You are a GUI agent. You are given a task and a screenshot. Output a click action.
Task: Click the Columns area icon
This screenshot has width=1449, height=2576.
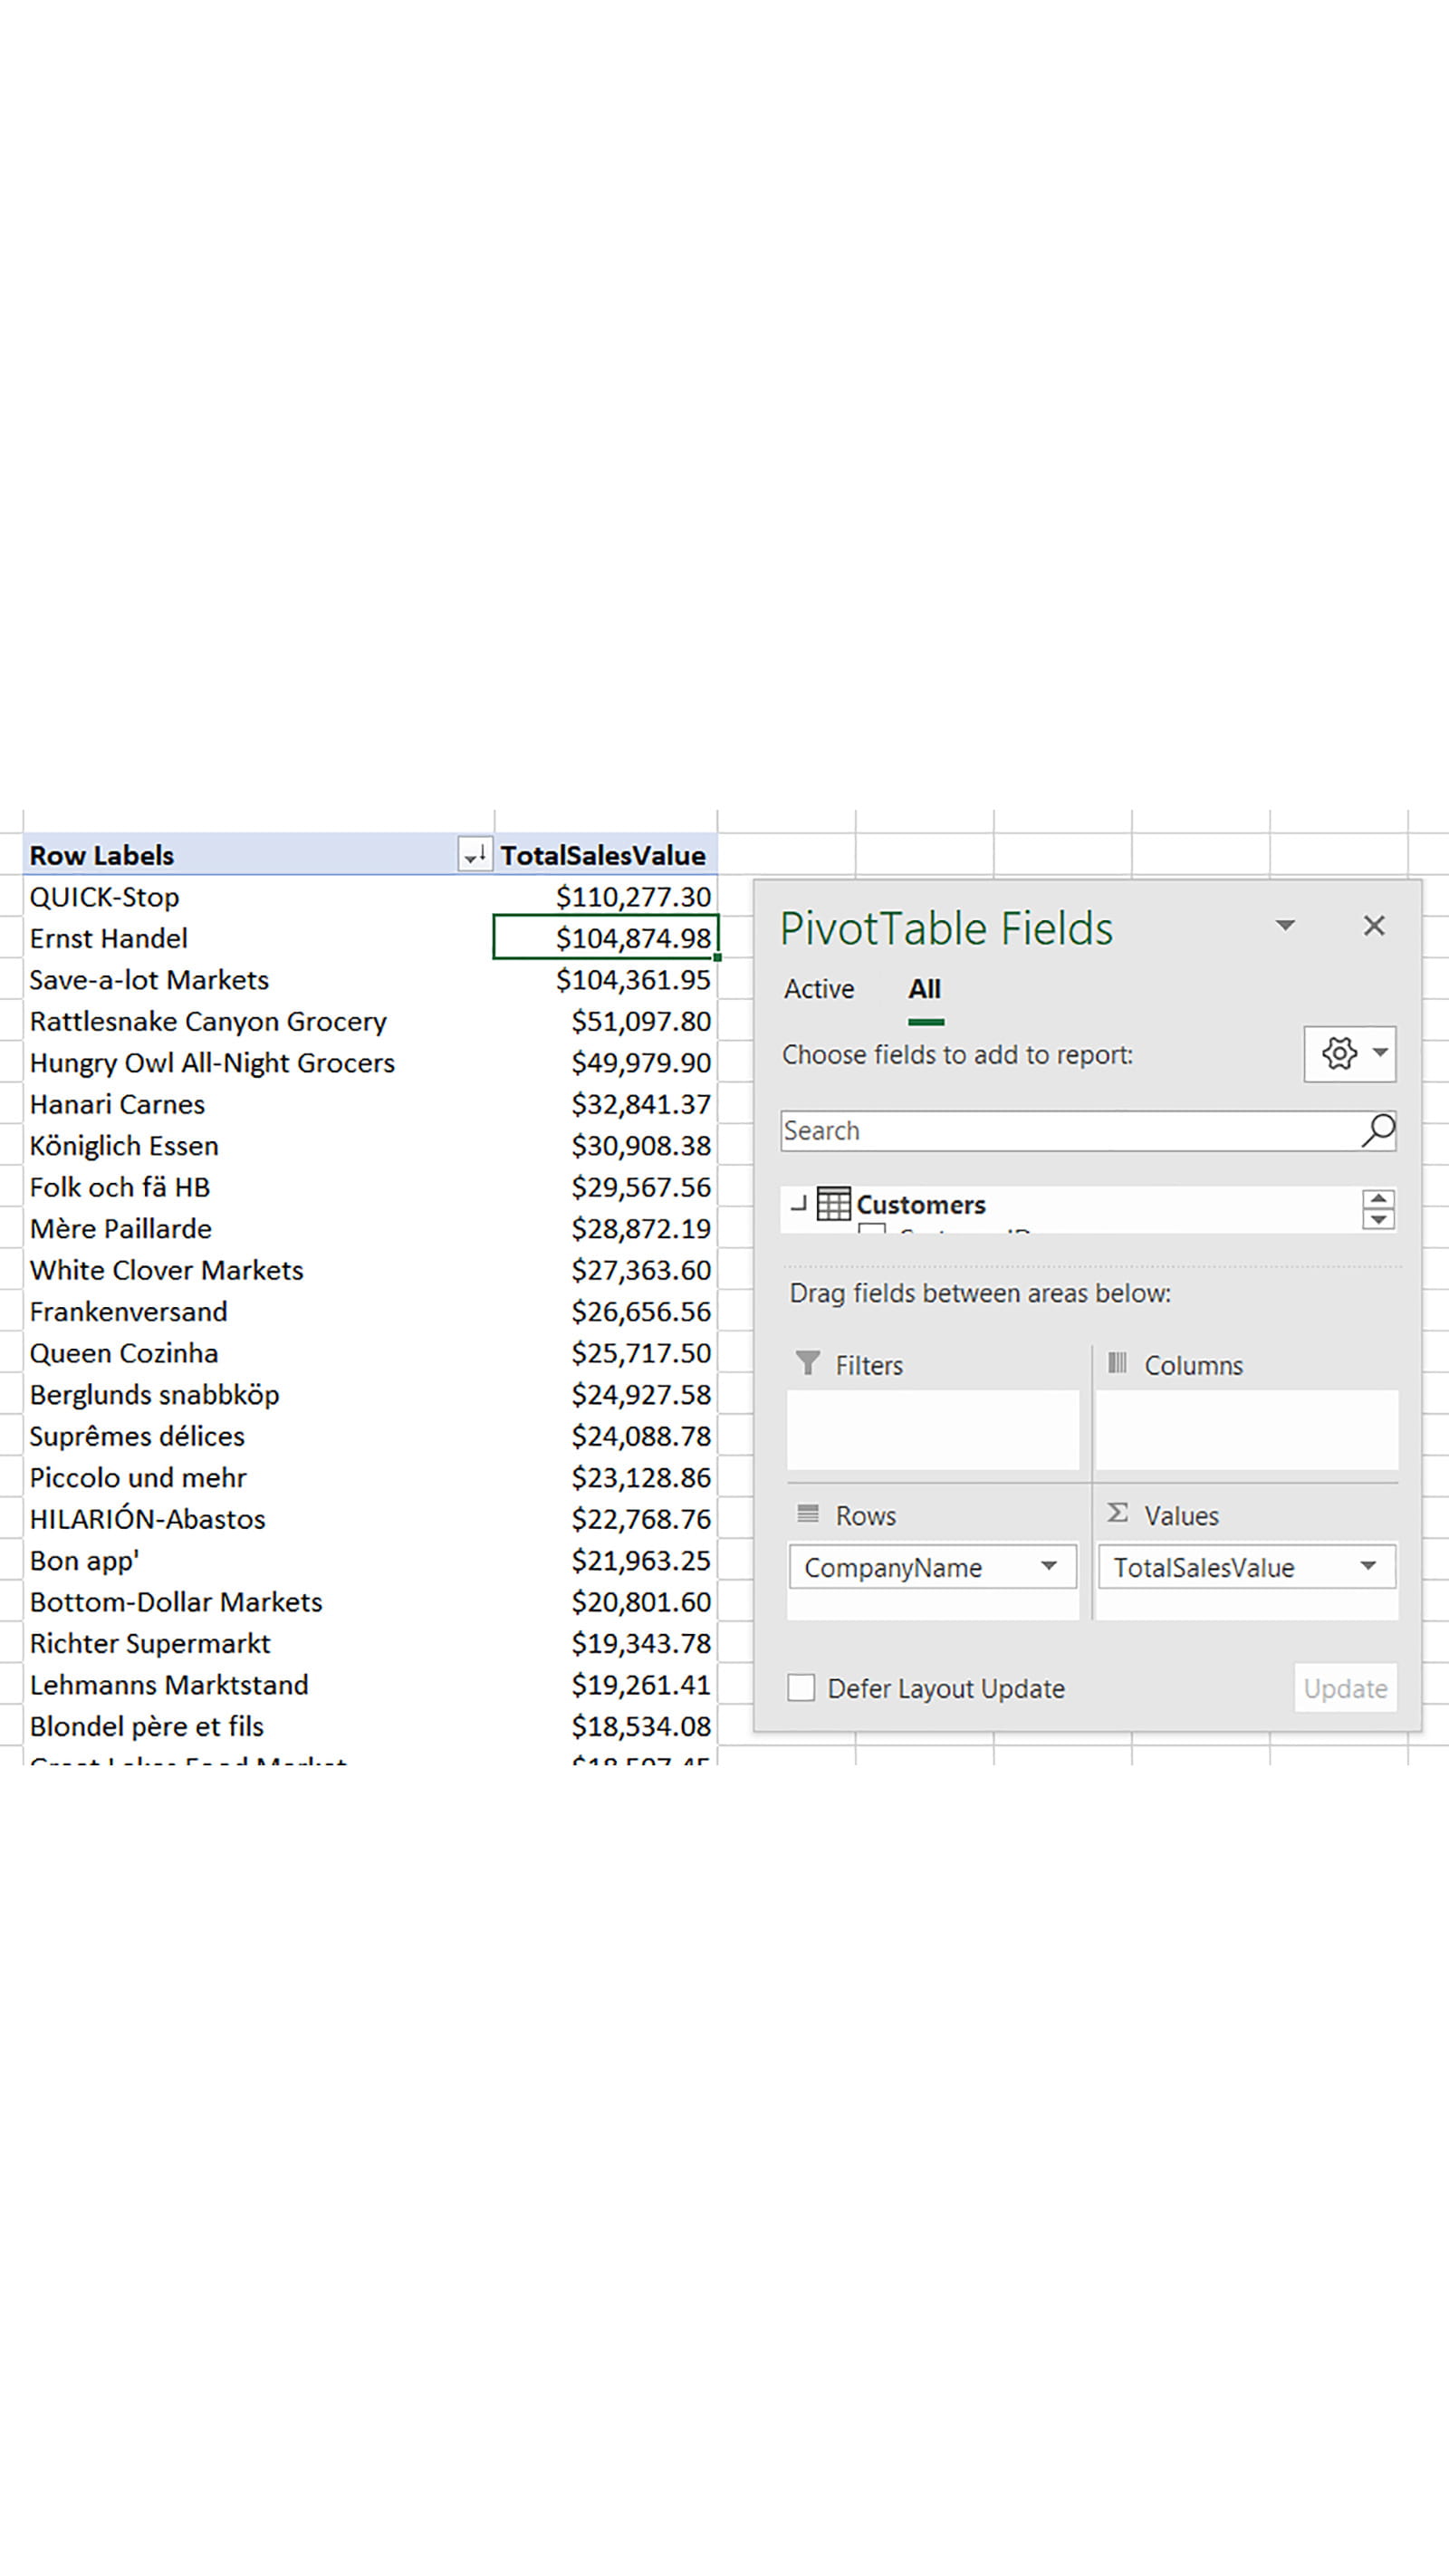coord(1117,1364)
